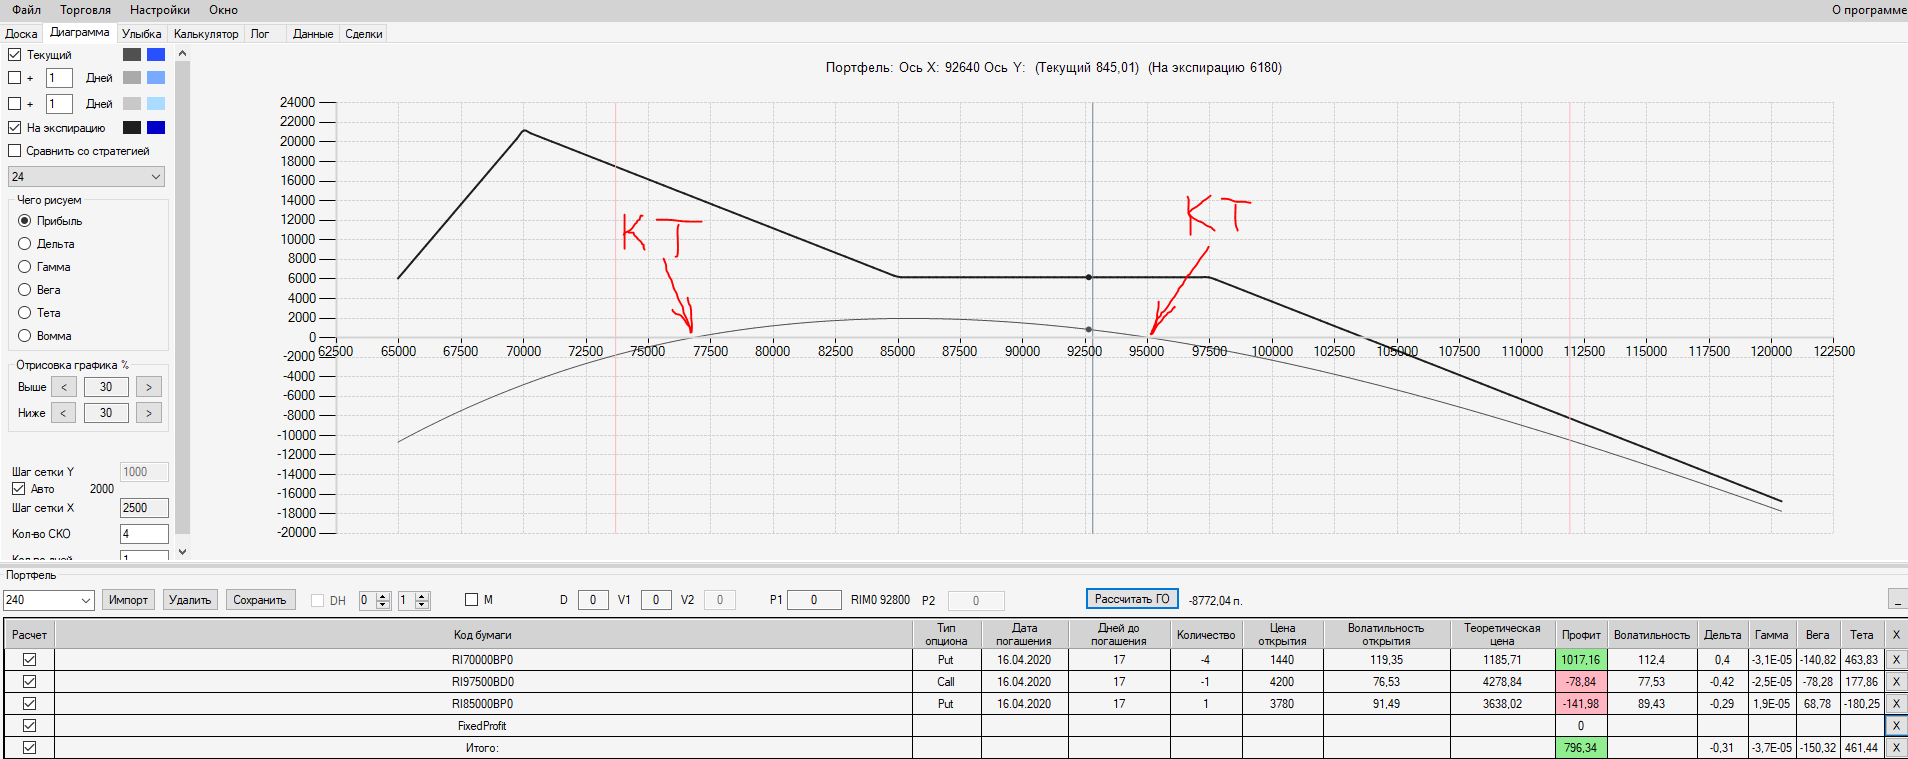Viewport: 1908px width, 759px height.
Task: Click the dark blue swatch for На экспирацию
Action: coord(156,128)
